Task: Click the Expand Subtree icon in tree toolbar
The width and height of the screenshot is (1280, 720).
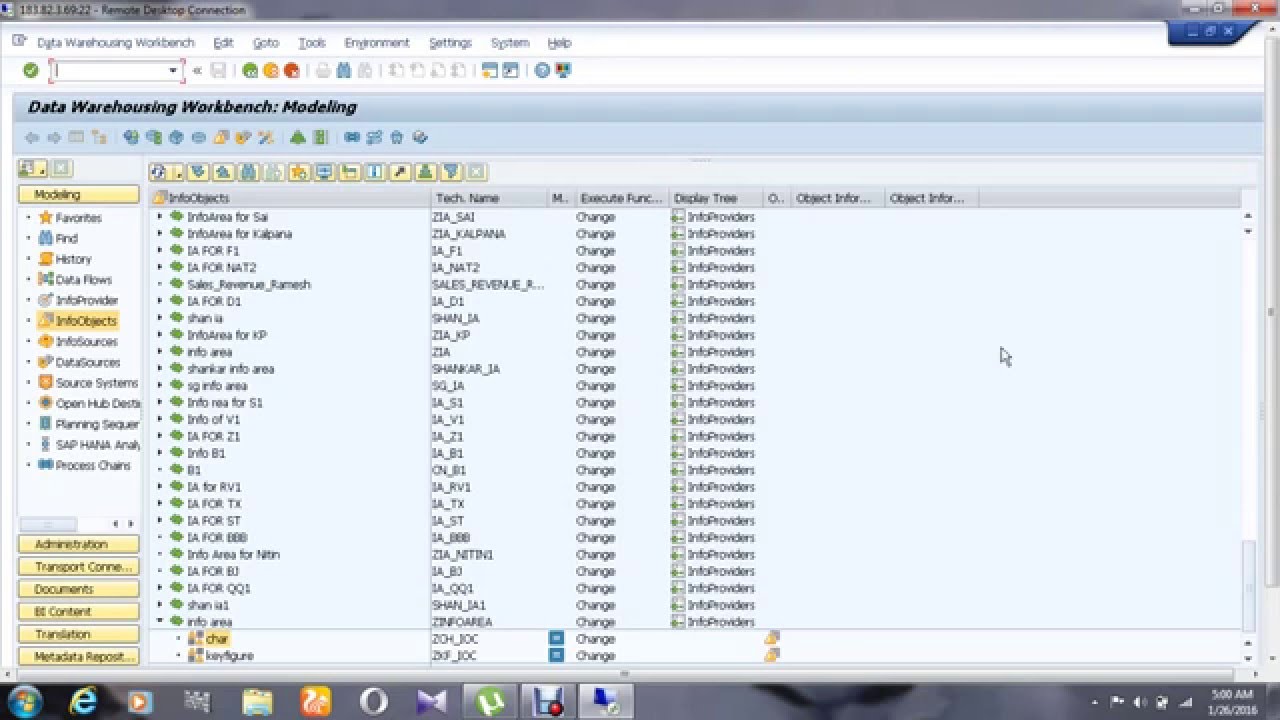Action: click(x=197, y=172)
